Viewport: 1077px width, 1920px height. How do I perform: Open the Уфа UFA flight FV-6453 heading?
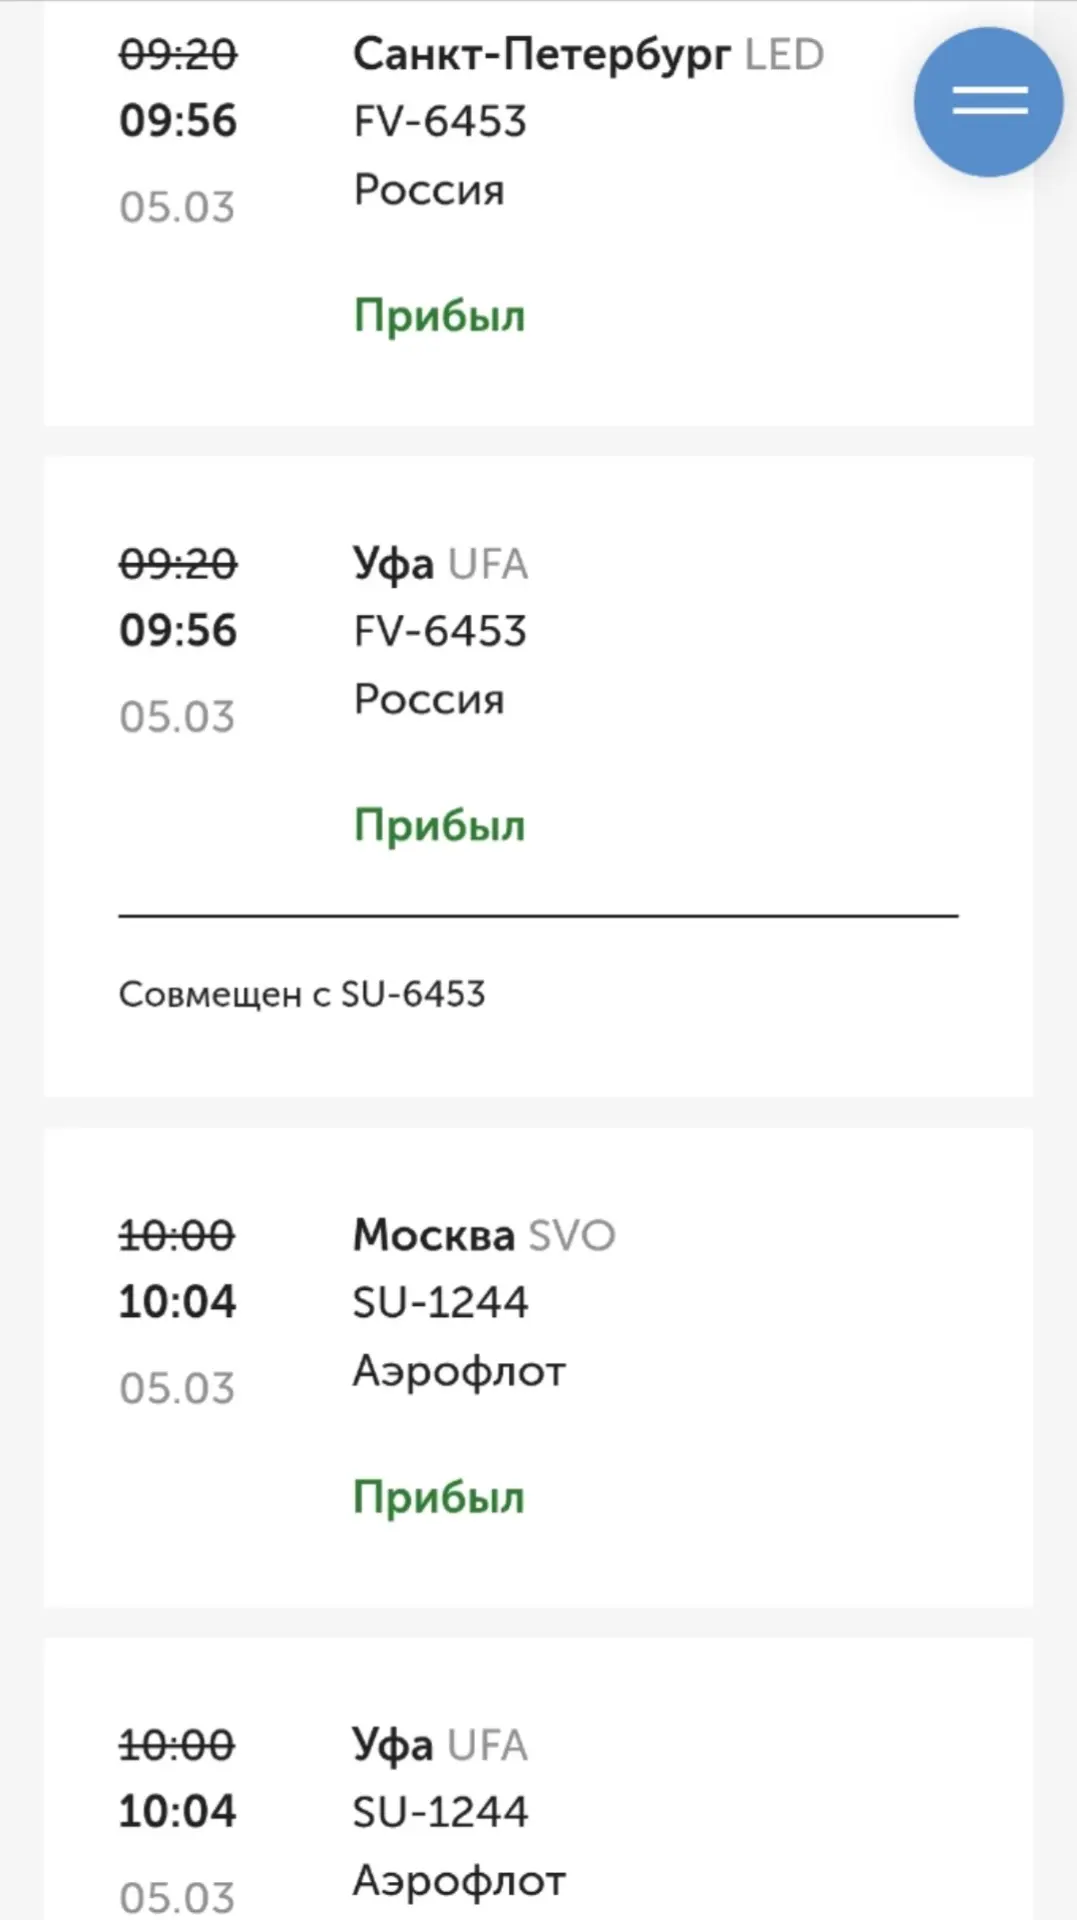pyautogui.click(x=440, y=564)
